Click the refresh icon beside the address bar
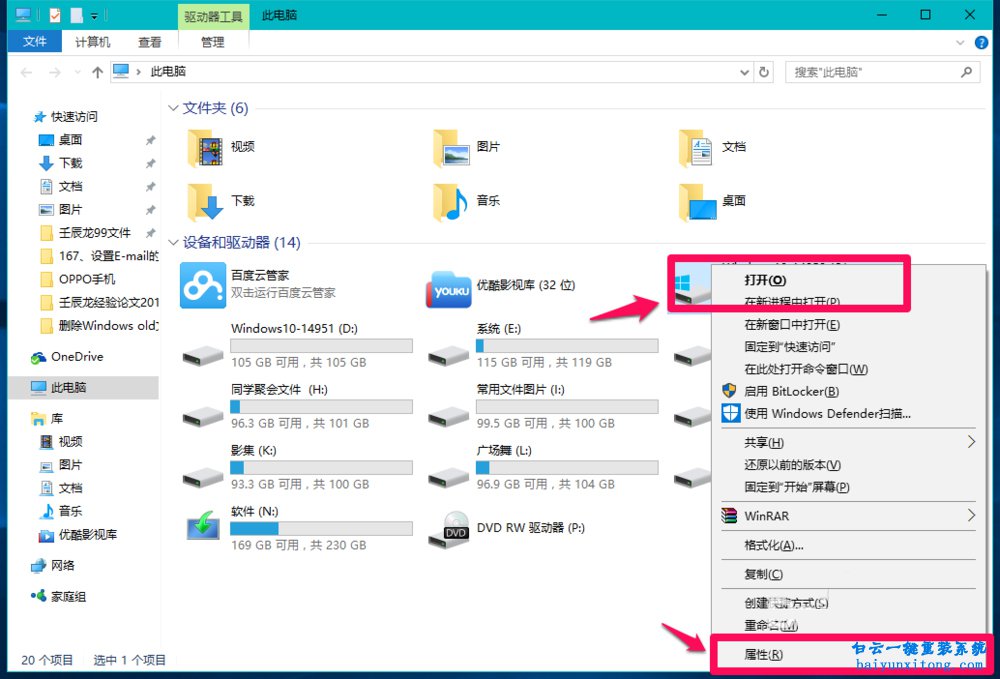The width and height of the screenshot is (1000, 679). coord(761,71)
